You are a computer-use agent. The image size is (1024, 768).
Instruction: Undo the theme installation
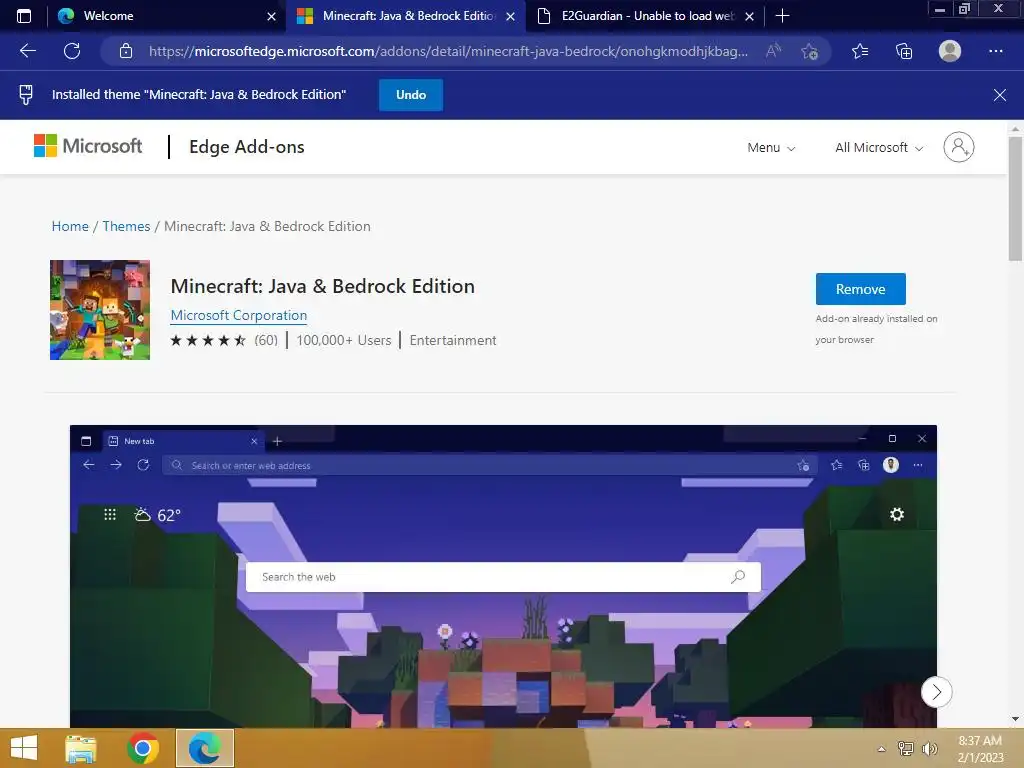click(x=411, y=95)
